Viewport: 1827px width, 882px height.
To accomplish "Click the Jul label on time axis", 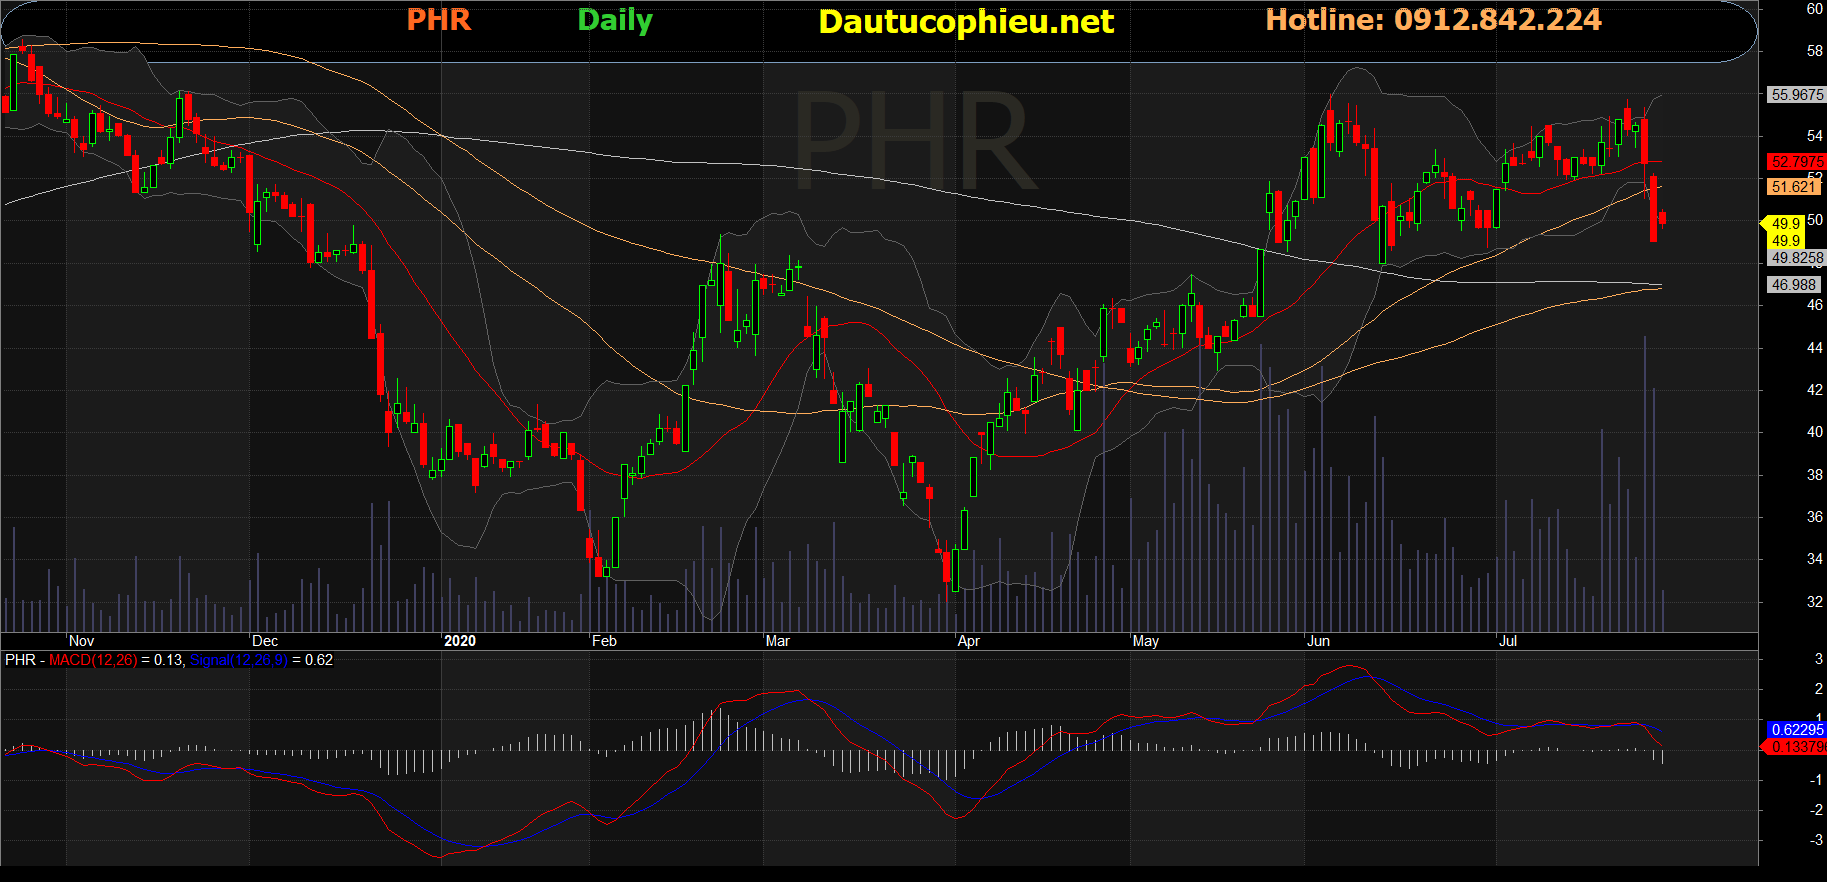I will pos(1508,641).
